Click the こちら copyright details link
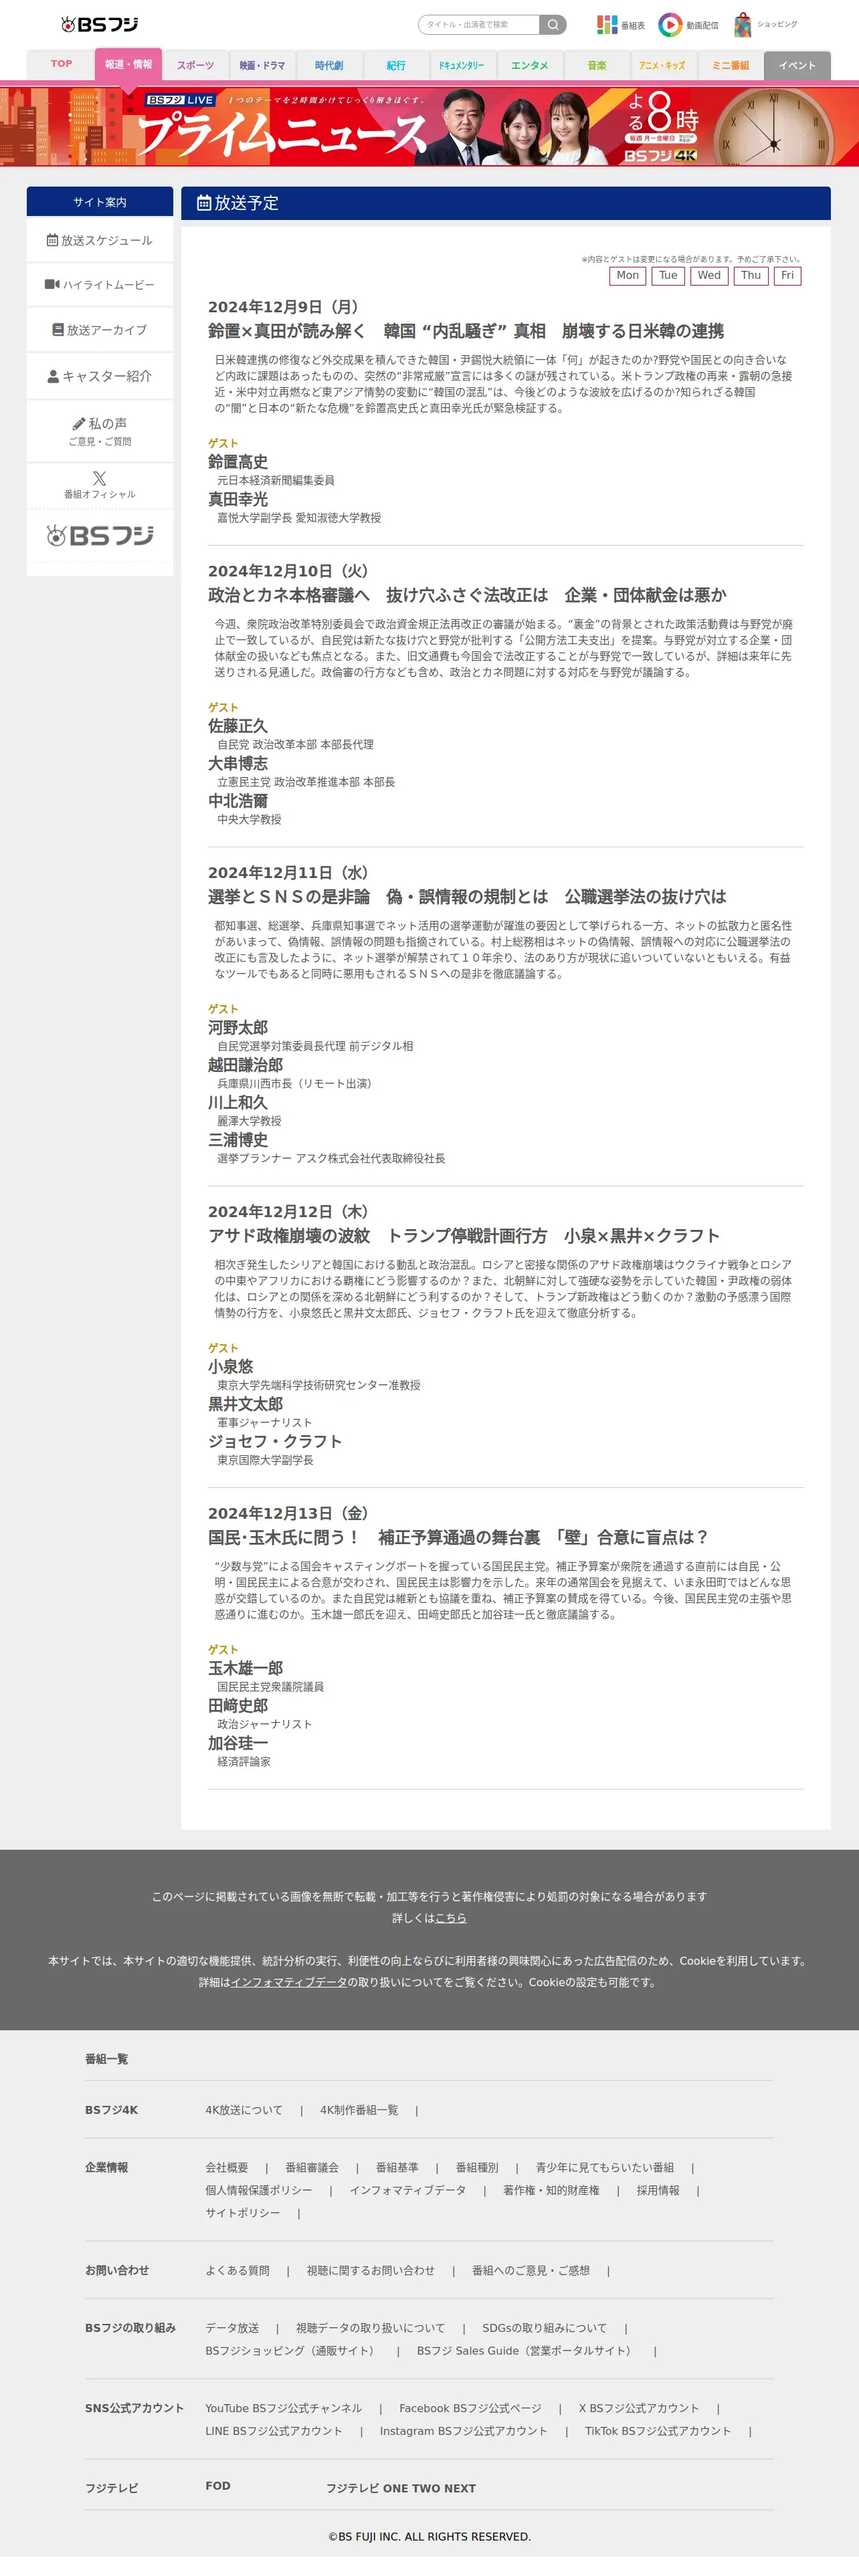This screenshot has height=2576, width=859. (x=451, y=1918)
